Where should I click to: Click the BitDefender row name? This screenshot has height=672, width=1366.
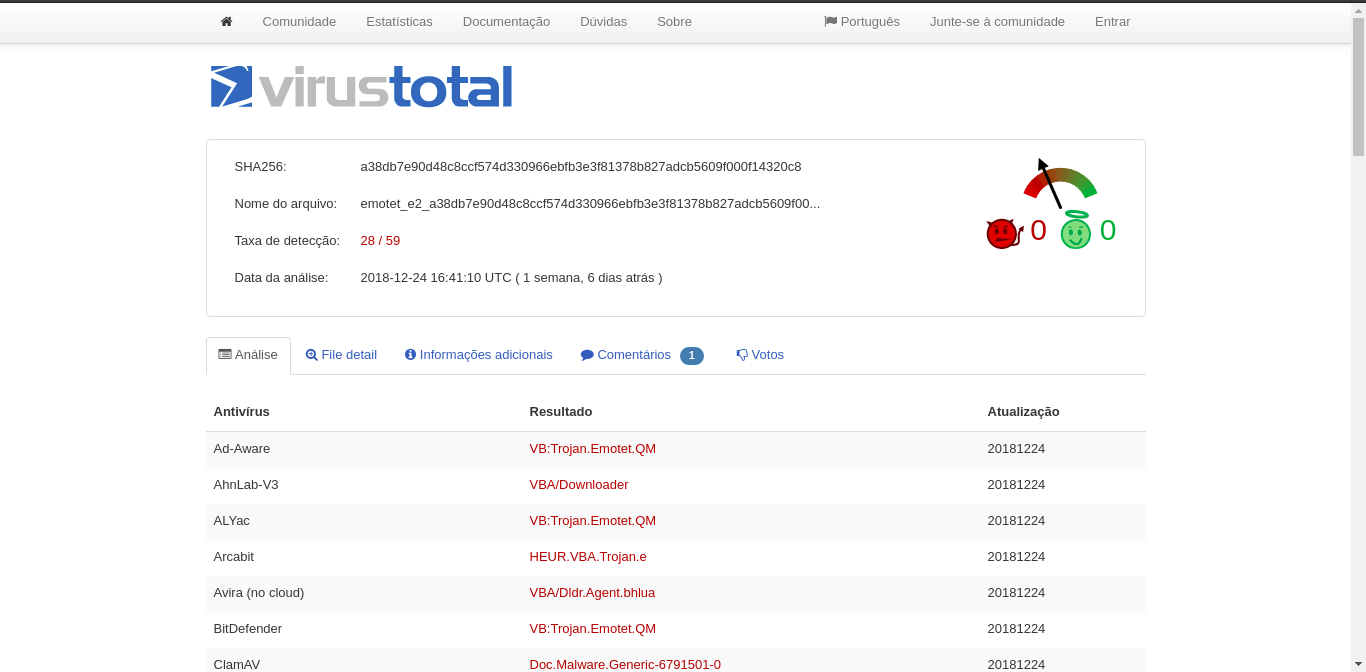[248, 629]
